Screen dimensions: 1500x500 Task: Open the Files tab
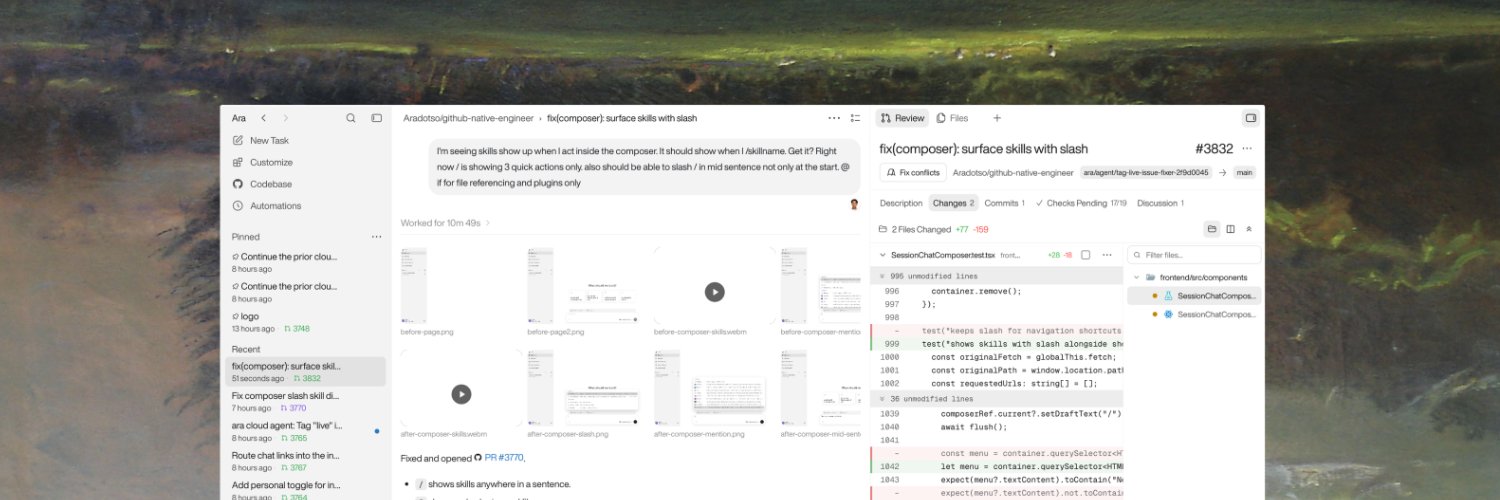[x=952, y=118]
